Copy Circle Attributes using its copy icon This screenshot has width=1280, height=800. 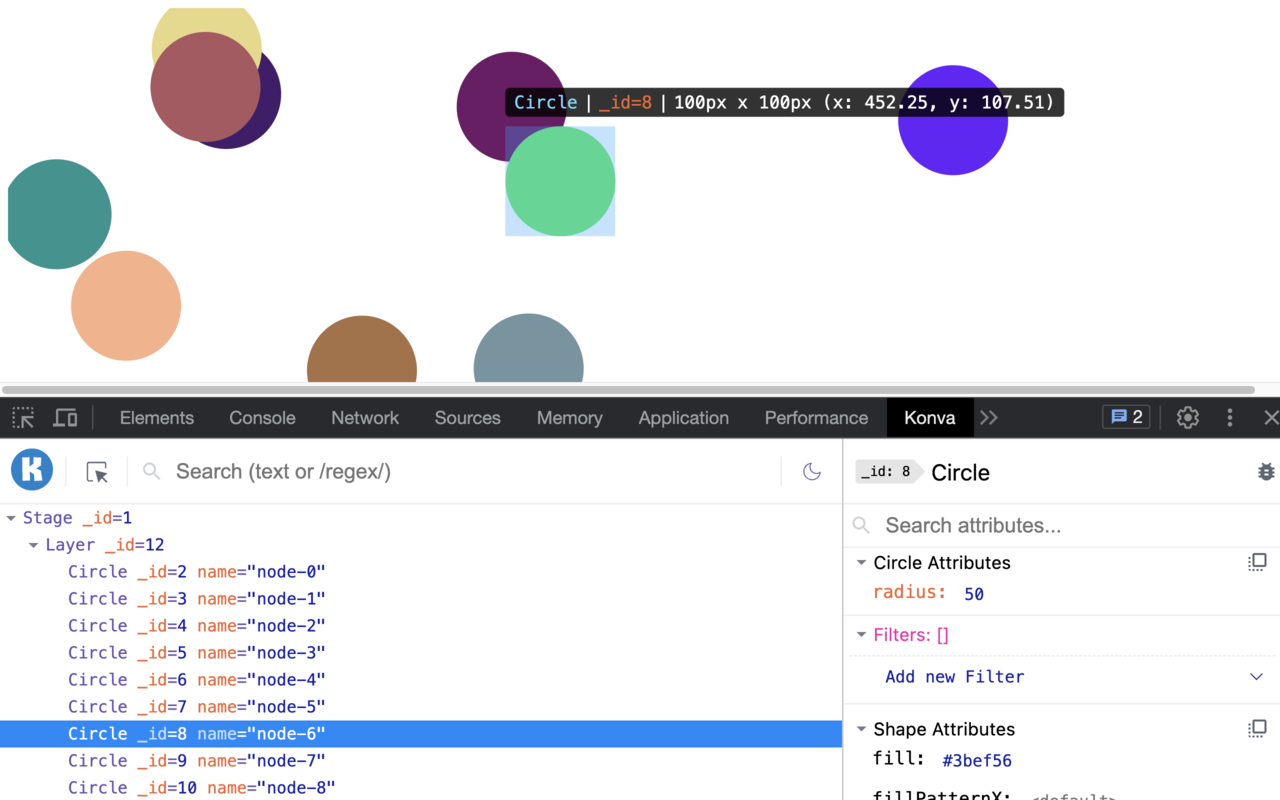(x=1257, y=561)
